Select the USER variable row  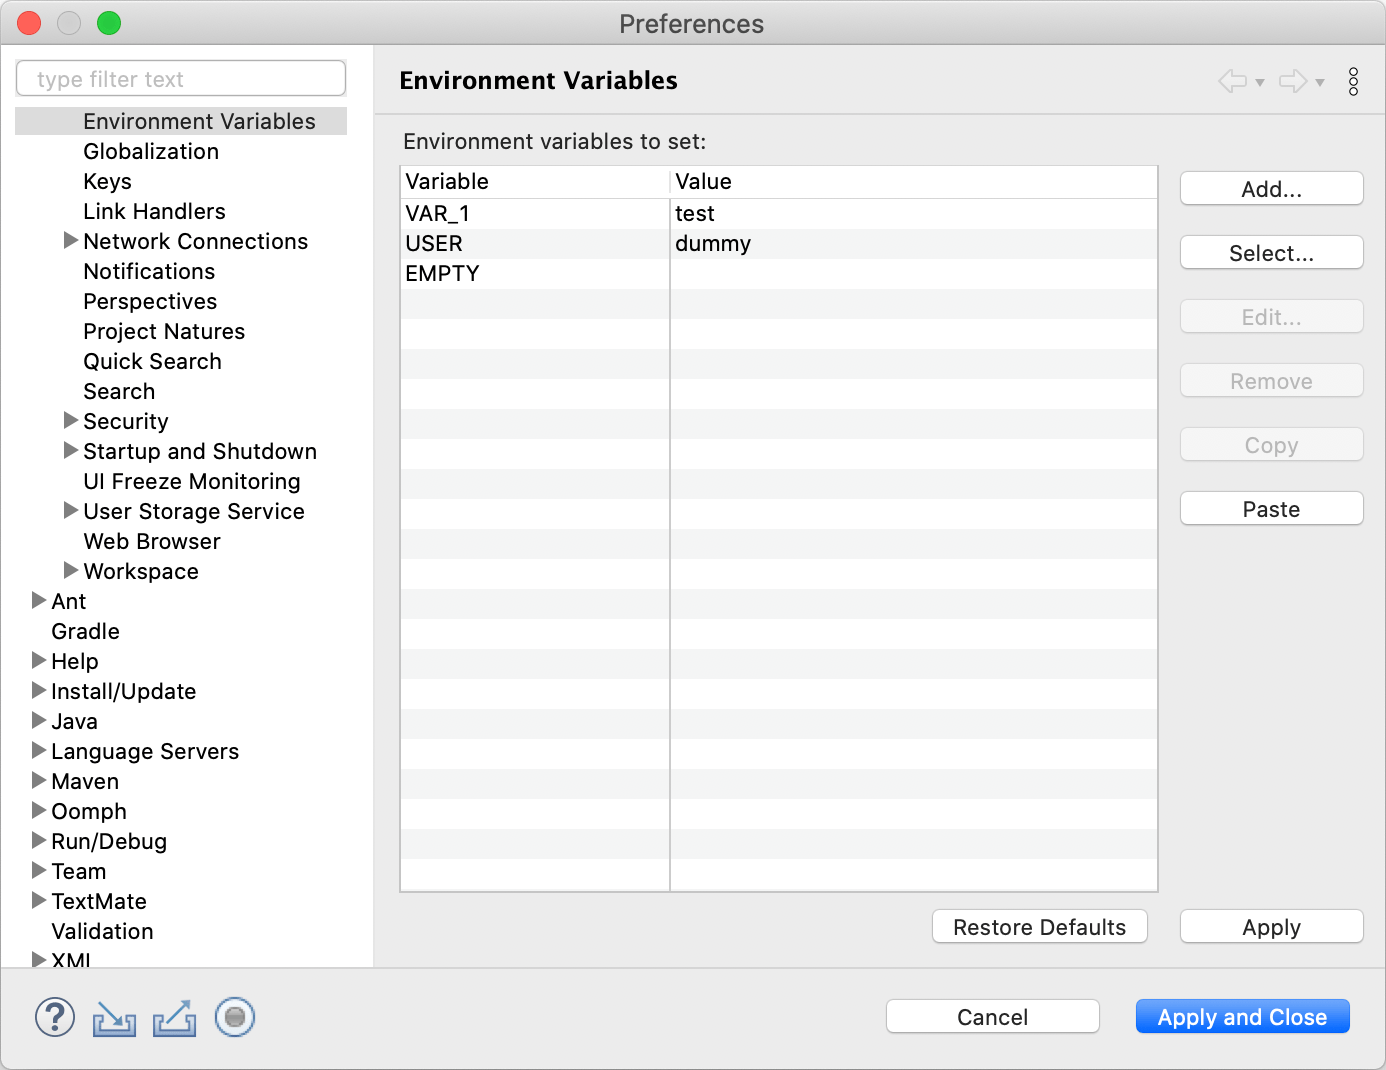click(x=535, y=243)
